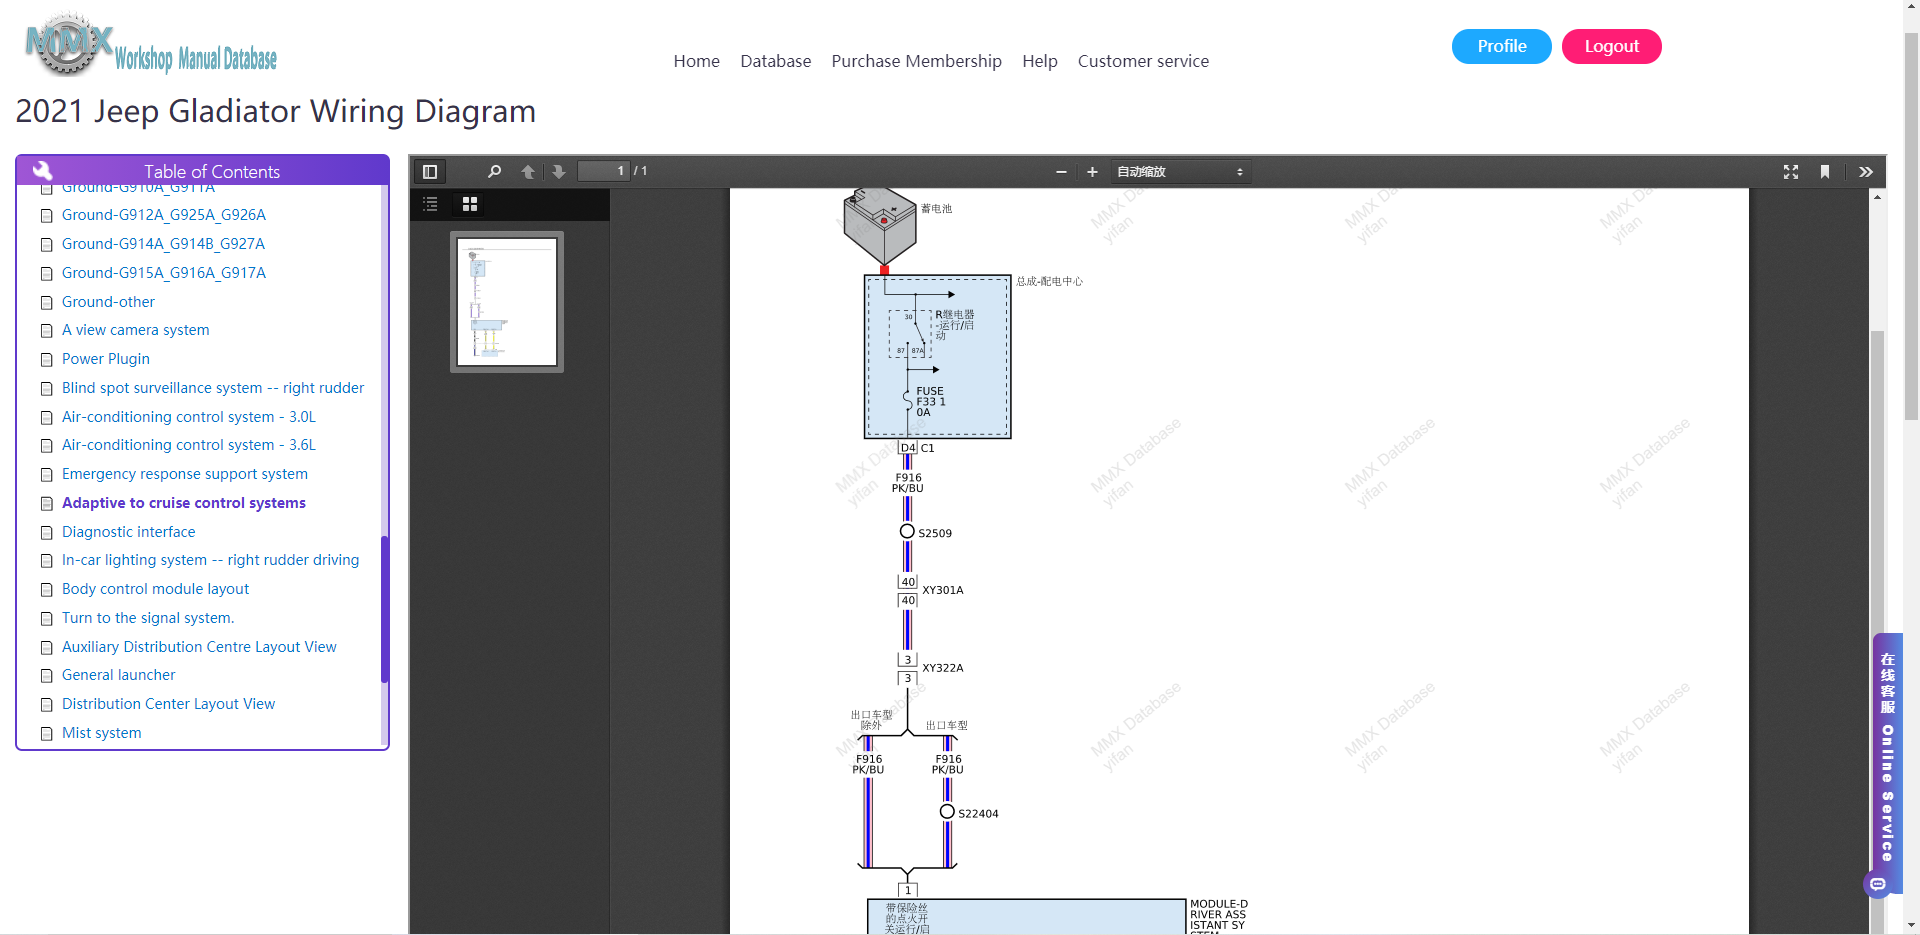Image resolution: width=1920 pixels, height=935 pixels.
Task: Click the Profile button
Action: [1501, 46]
